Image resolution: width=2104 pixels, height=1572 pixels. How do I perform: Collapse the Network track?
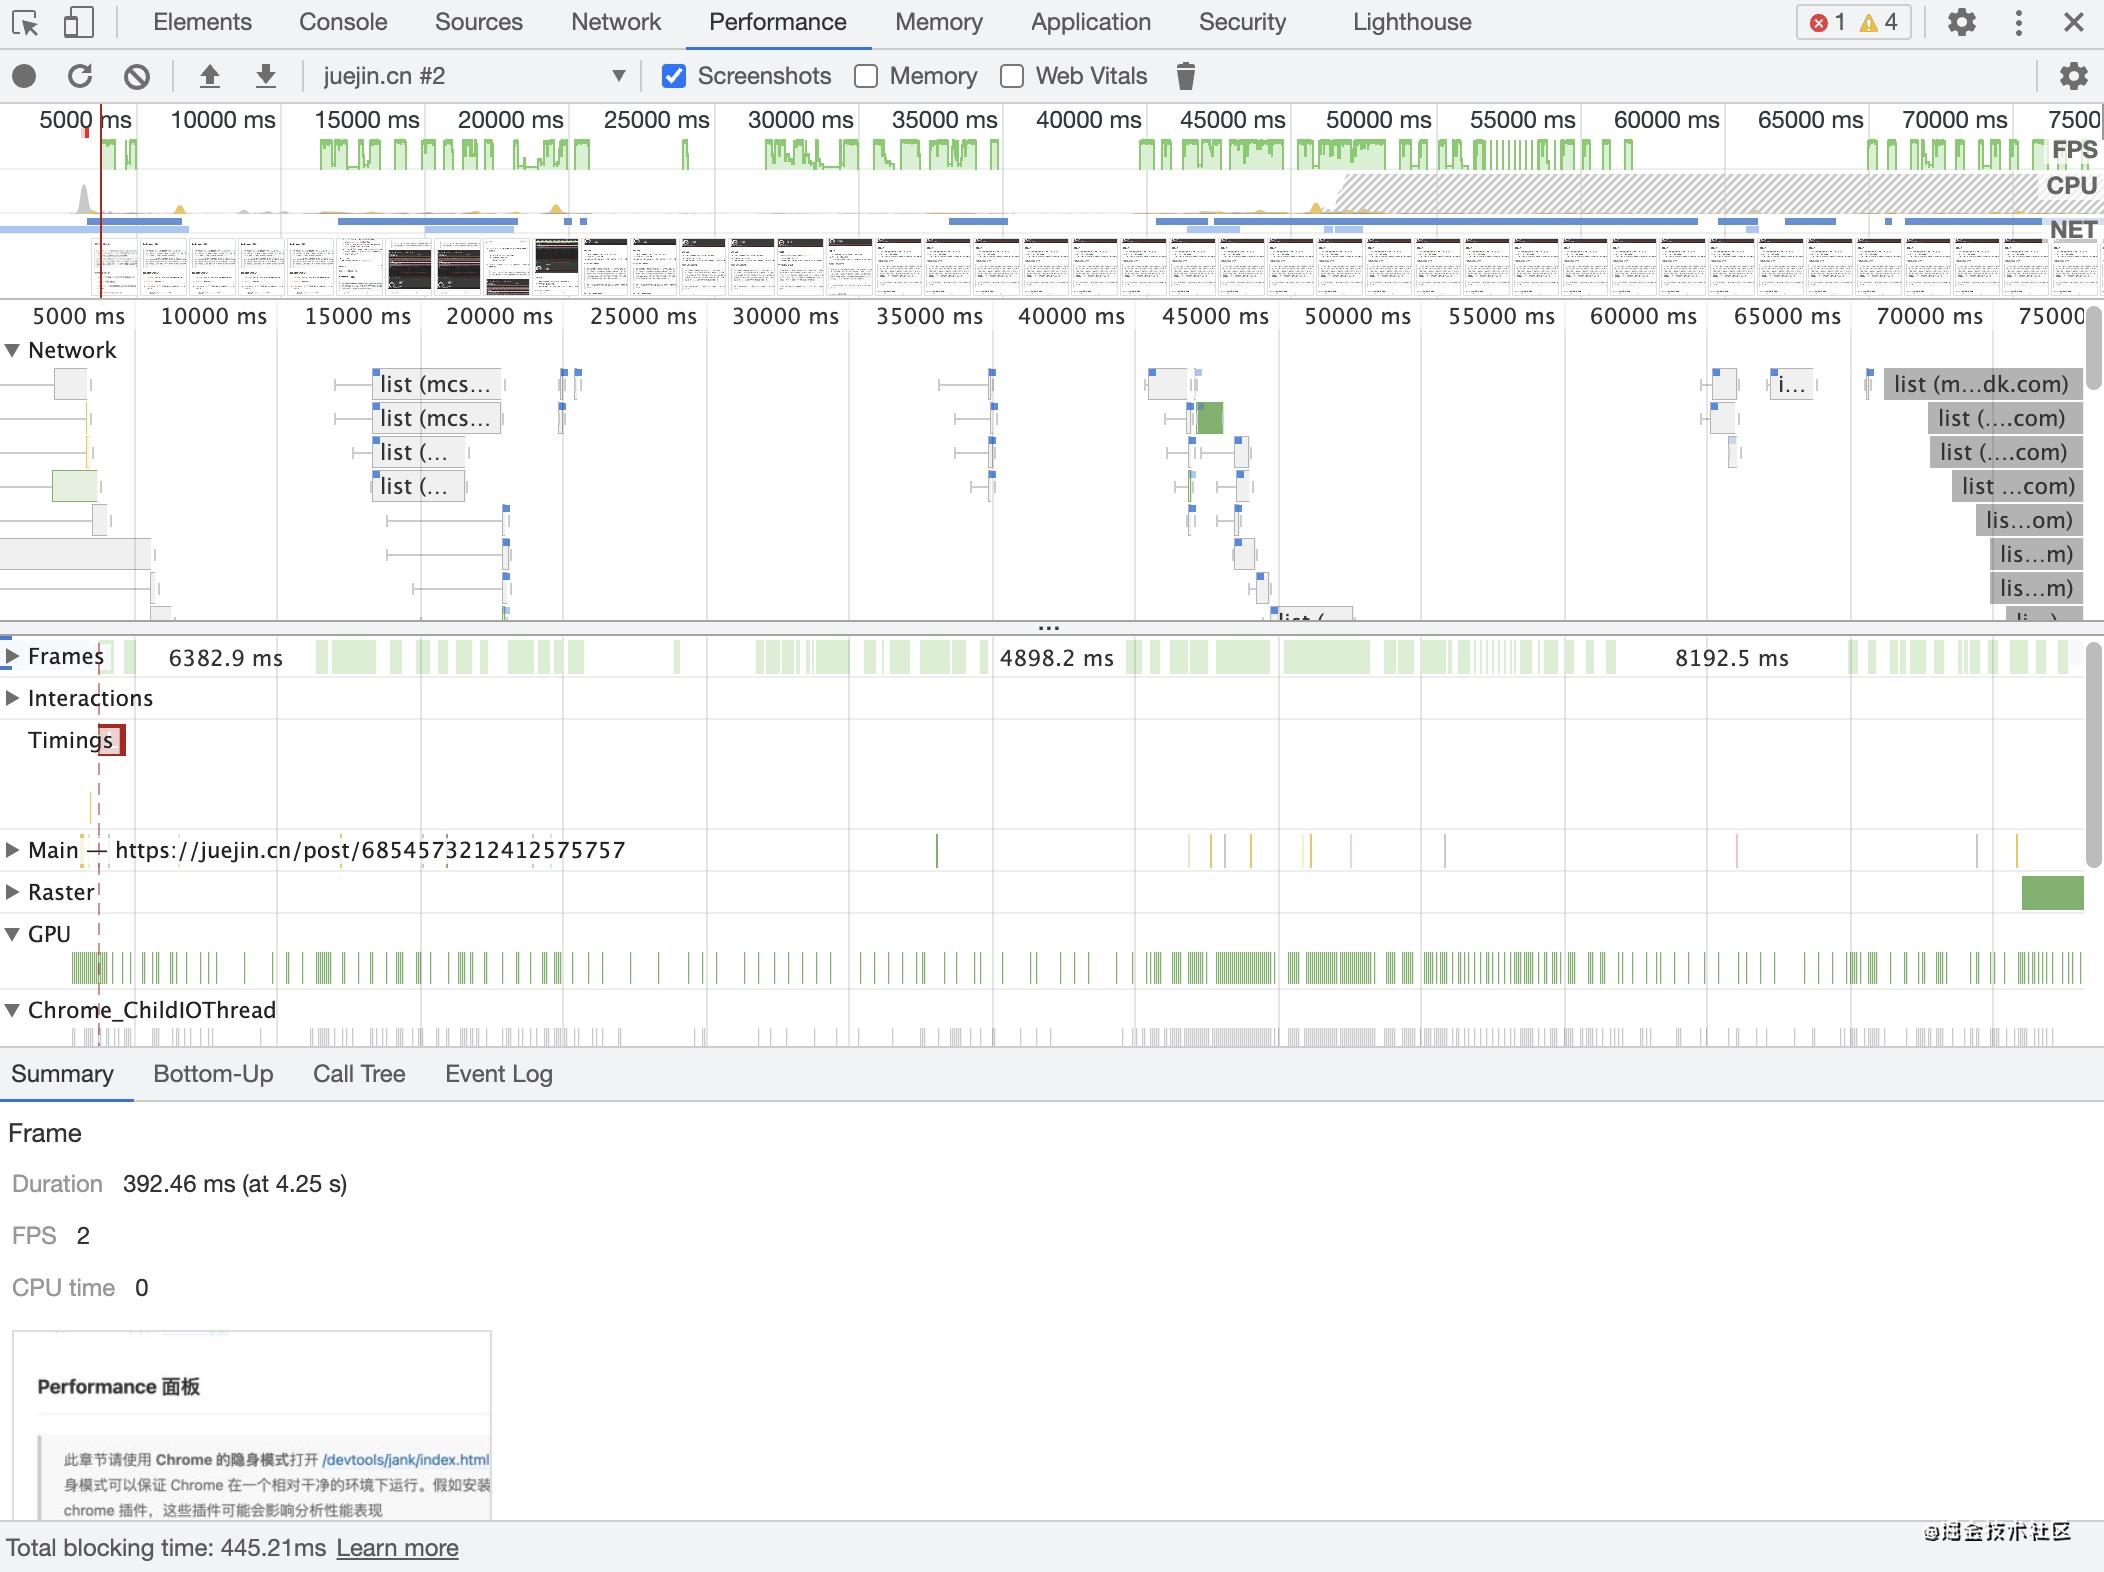tap(12, 350)
